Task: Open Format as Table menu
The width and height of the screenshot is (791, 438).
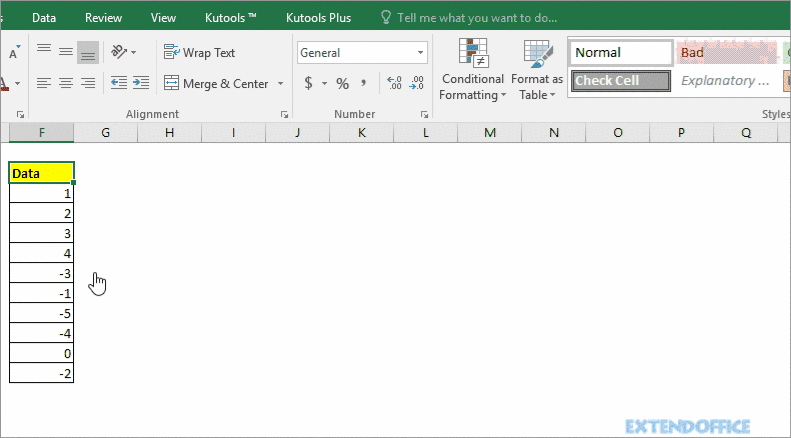Action: click(537, 70)
